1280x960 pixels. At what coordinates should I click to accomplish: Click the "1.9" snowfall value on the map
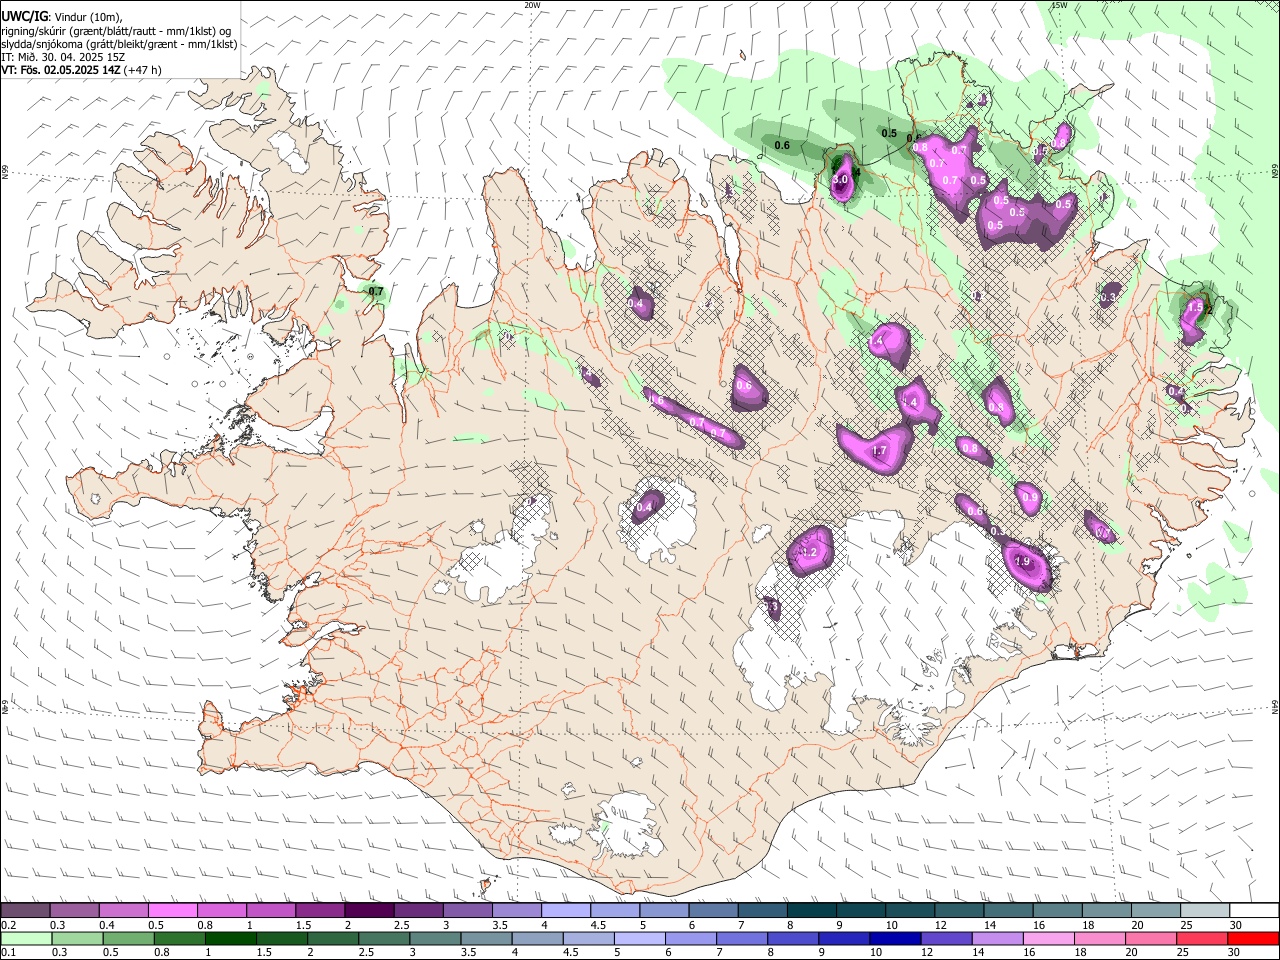coord(1022,562)
